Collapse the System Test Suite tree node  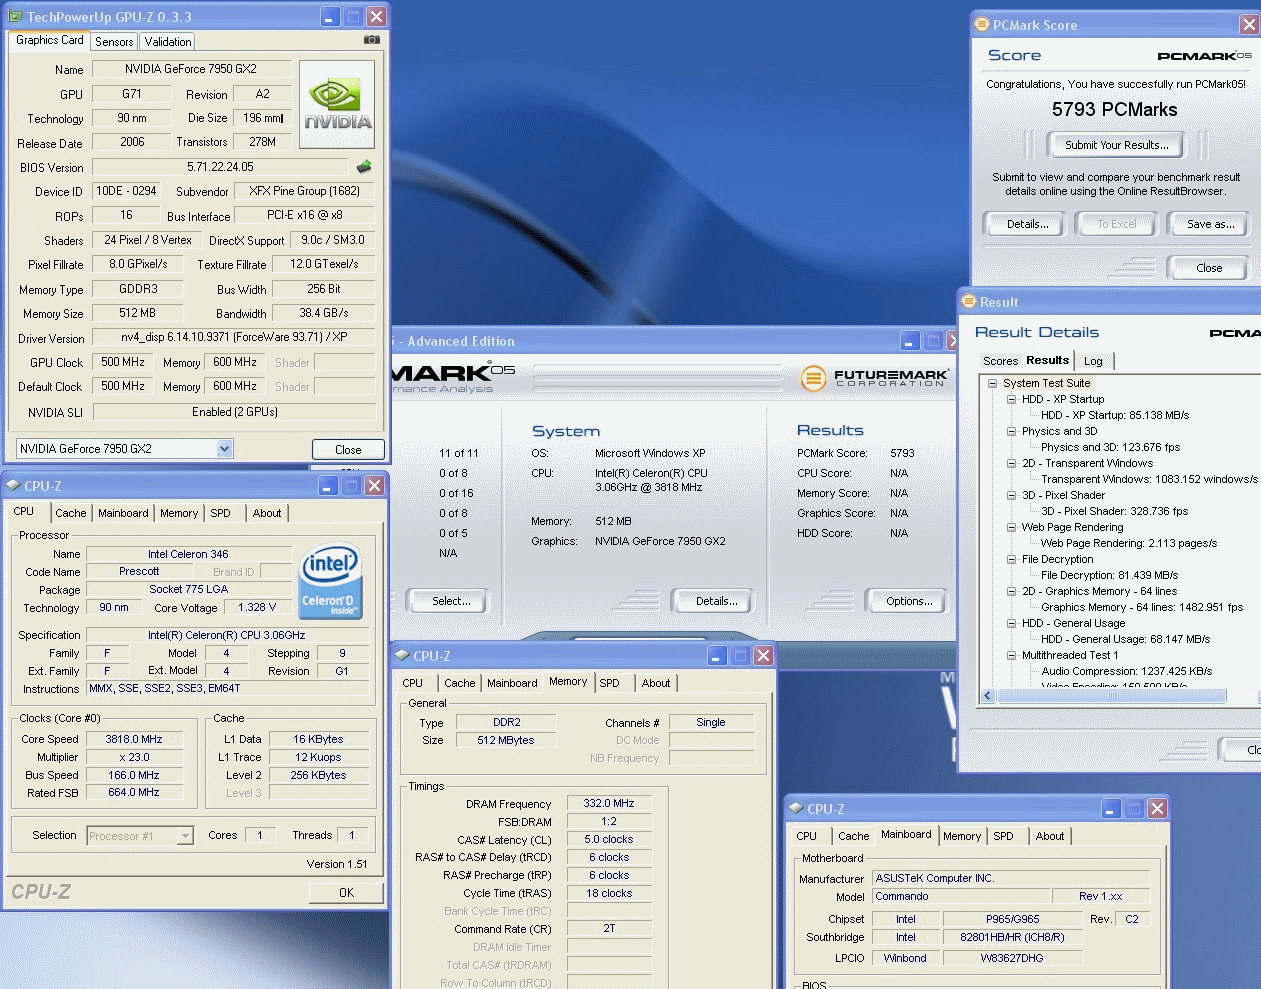[x=992, y=383]
